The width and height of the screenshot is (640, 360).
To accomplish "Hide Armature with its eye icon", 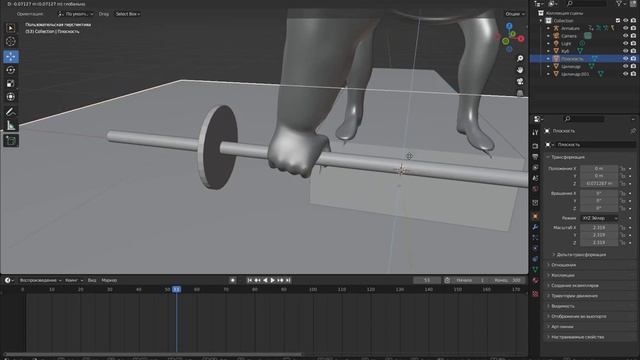I will [625, 29].
